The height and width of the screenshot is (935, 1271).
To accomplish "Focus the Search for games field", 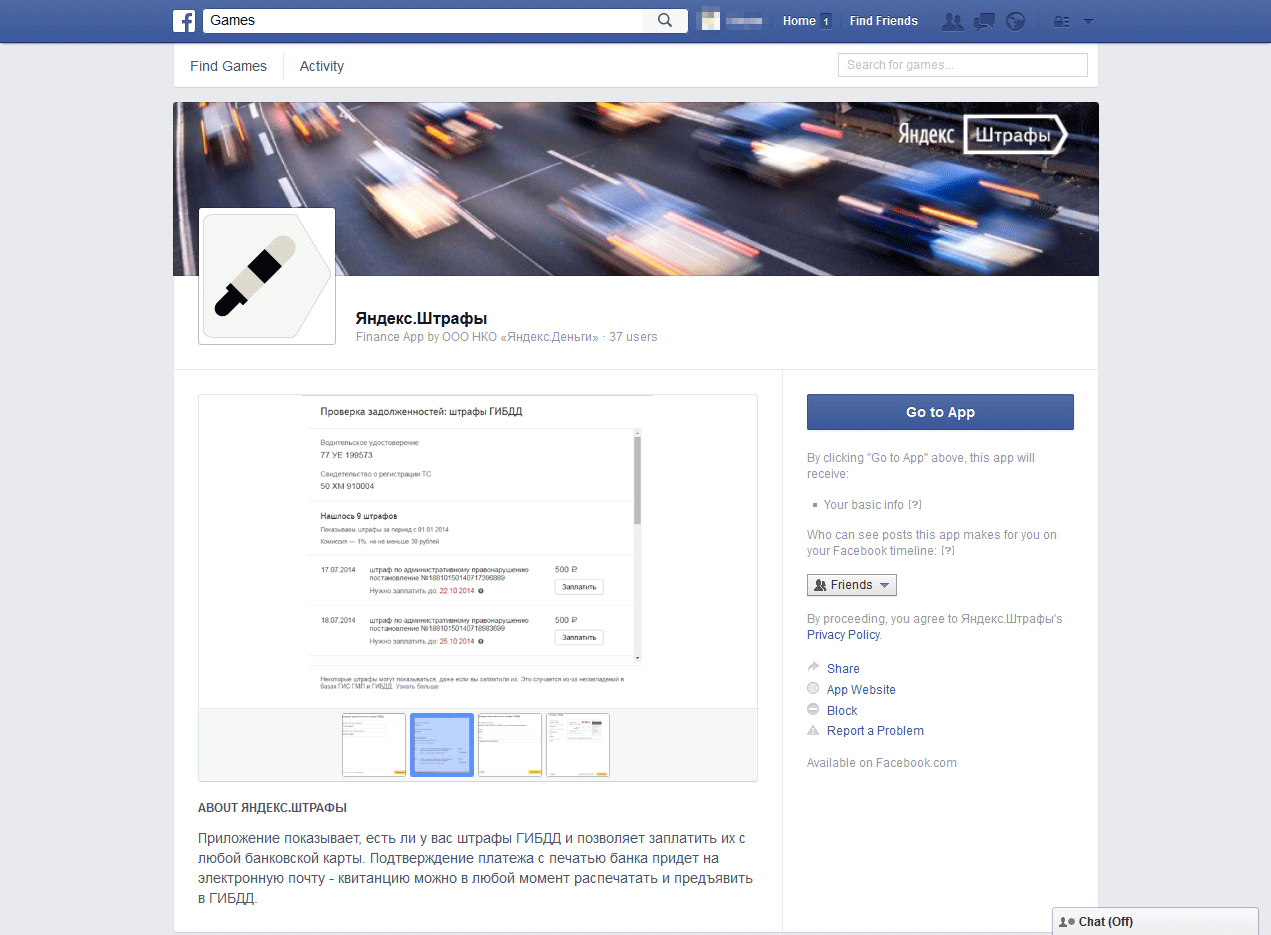I will click(x=962, y=65).
